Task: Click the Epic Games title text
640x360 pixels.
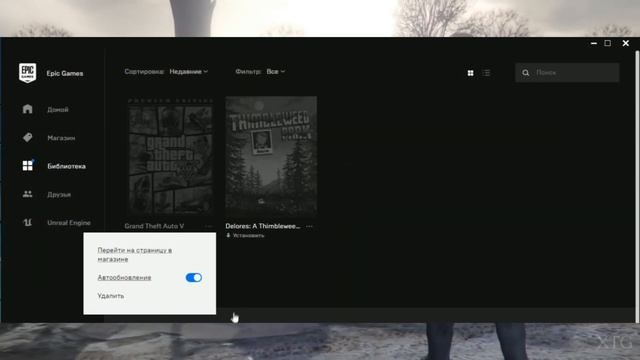Action: tap(64, 73)
